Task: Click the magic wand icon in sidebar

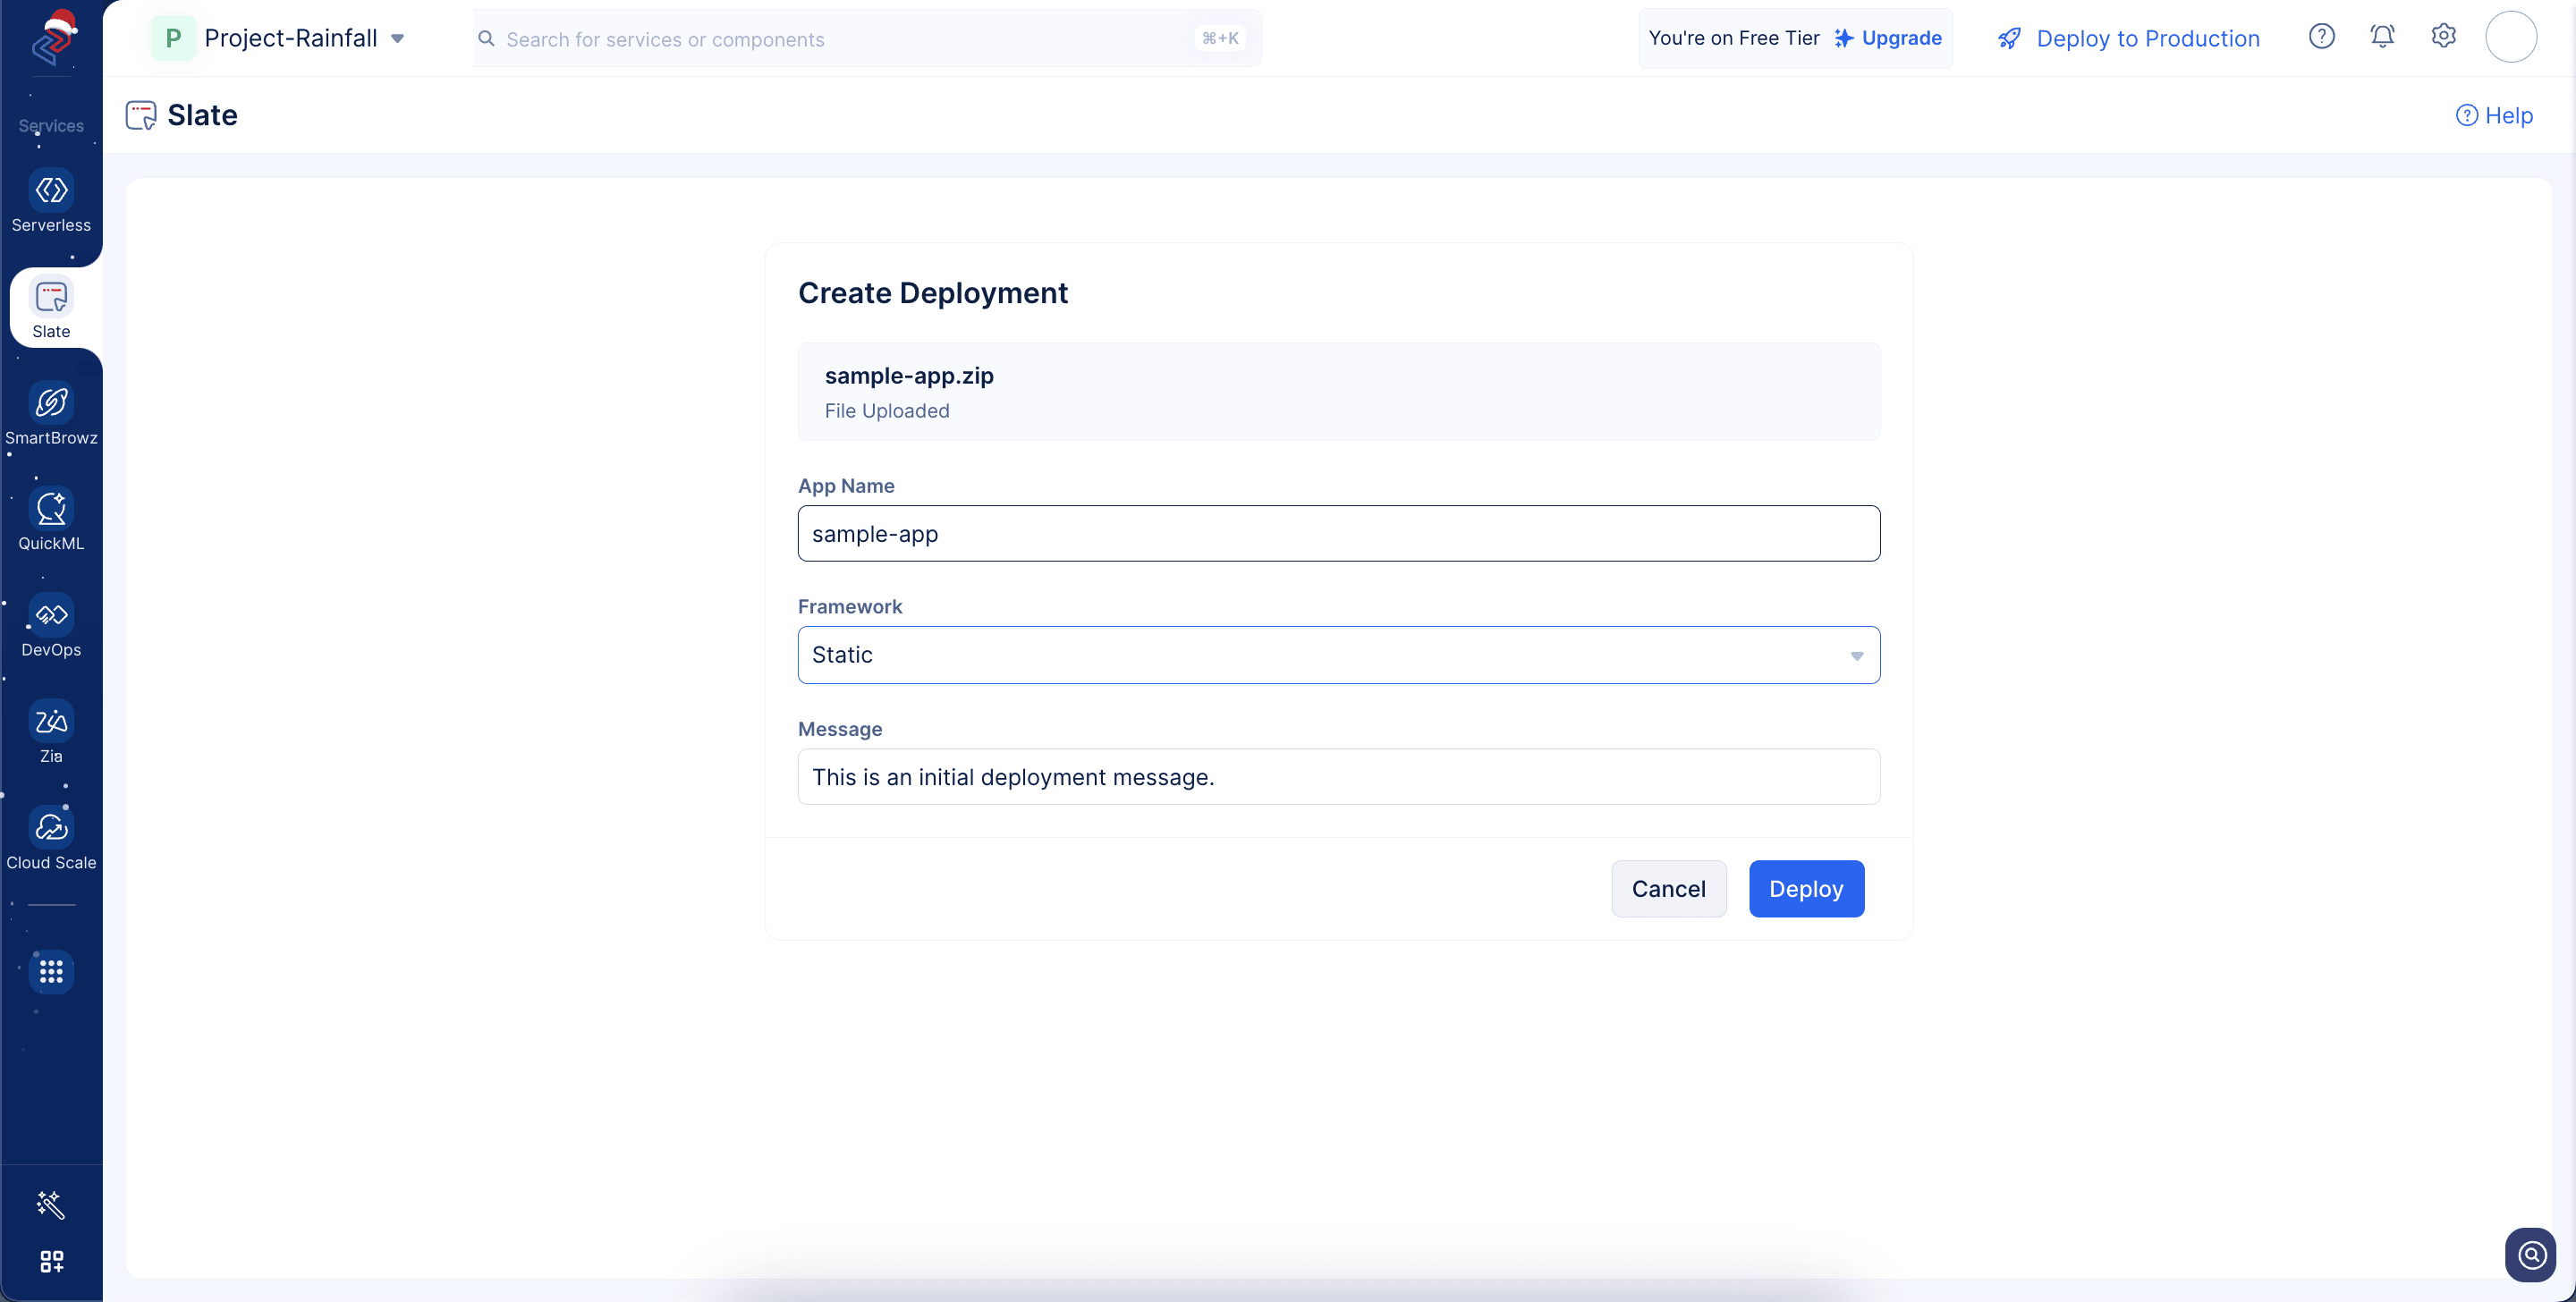Action: tap(51, 1204)
